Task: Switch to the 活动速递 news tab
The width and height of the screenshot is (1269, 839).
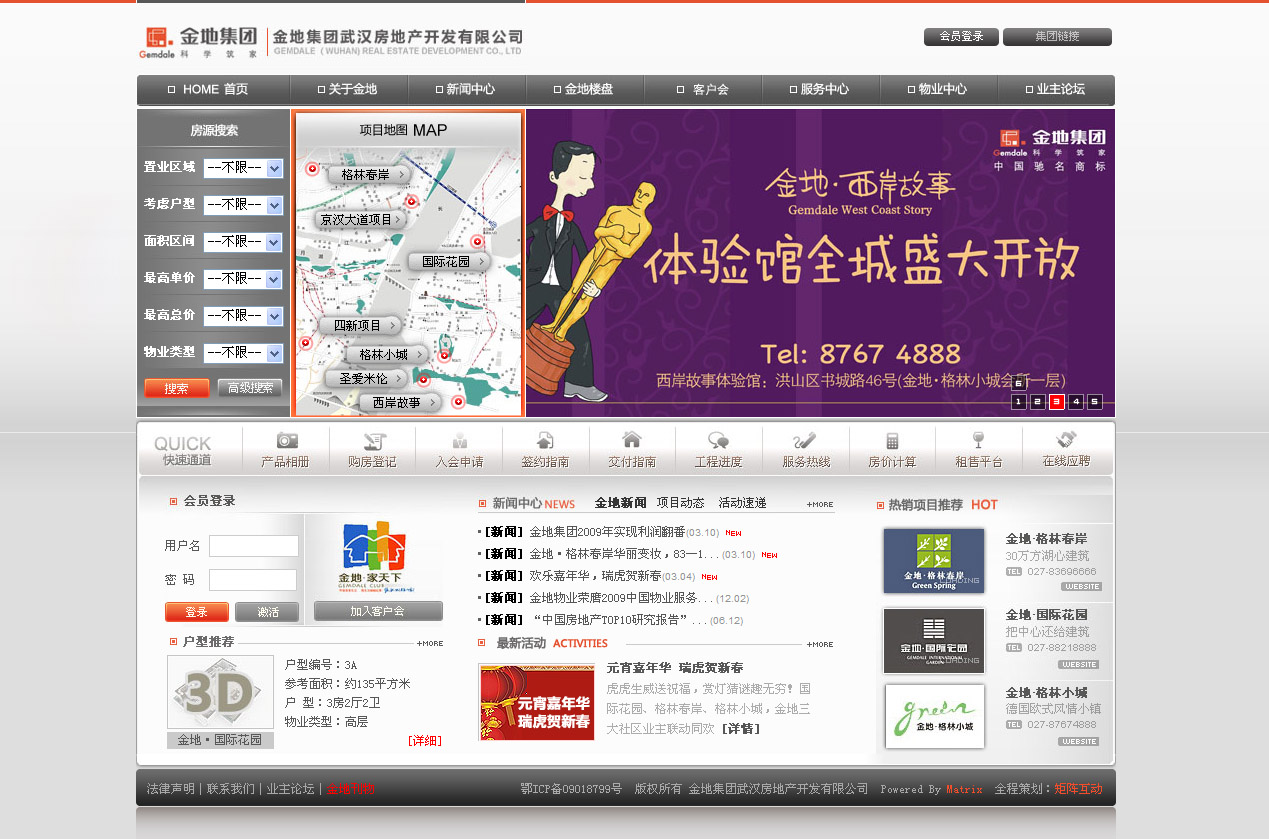Action: click(x=742, y=503)
